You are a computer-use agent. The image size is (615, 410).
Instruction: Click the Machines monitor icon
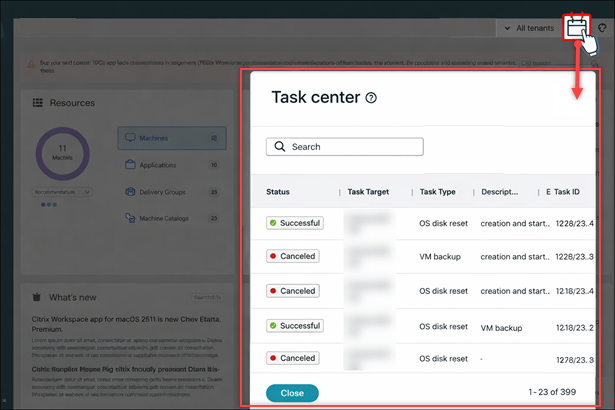coord(130,138)
